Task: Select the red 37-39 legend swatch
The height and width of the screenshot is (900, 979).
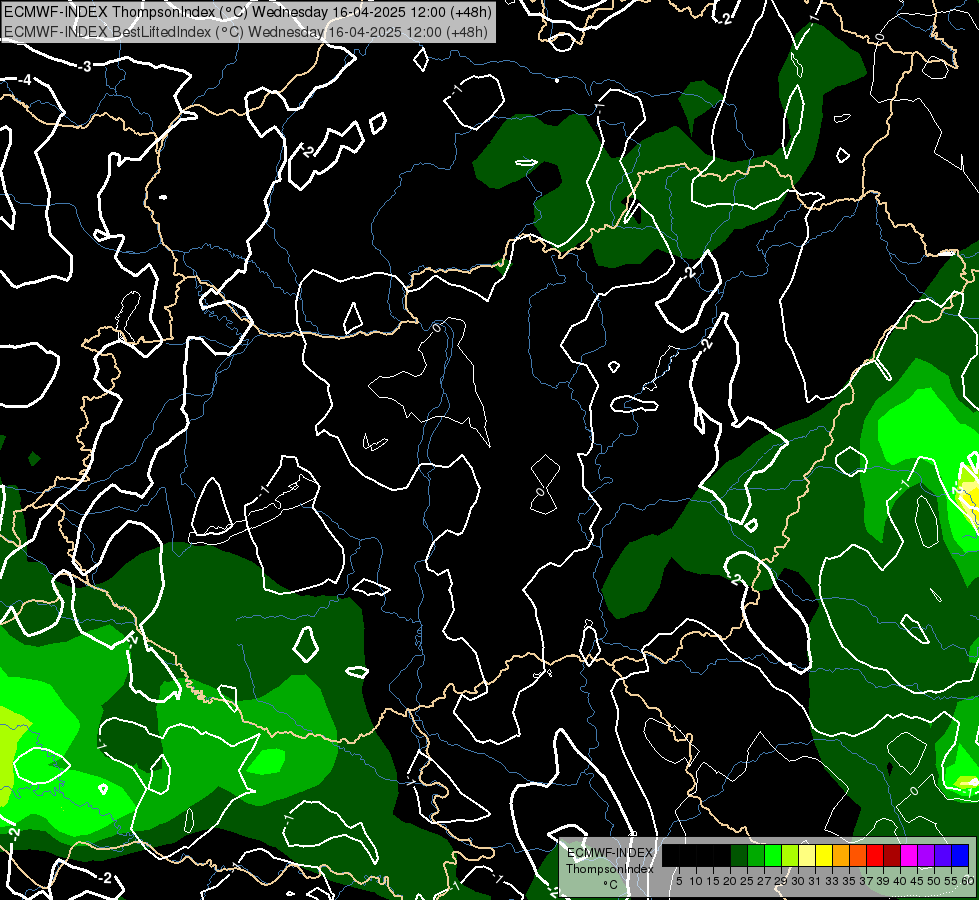Action: click(x=875, y=855)
